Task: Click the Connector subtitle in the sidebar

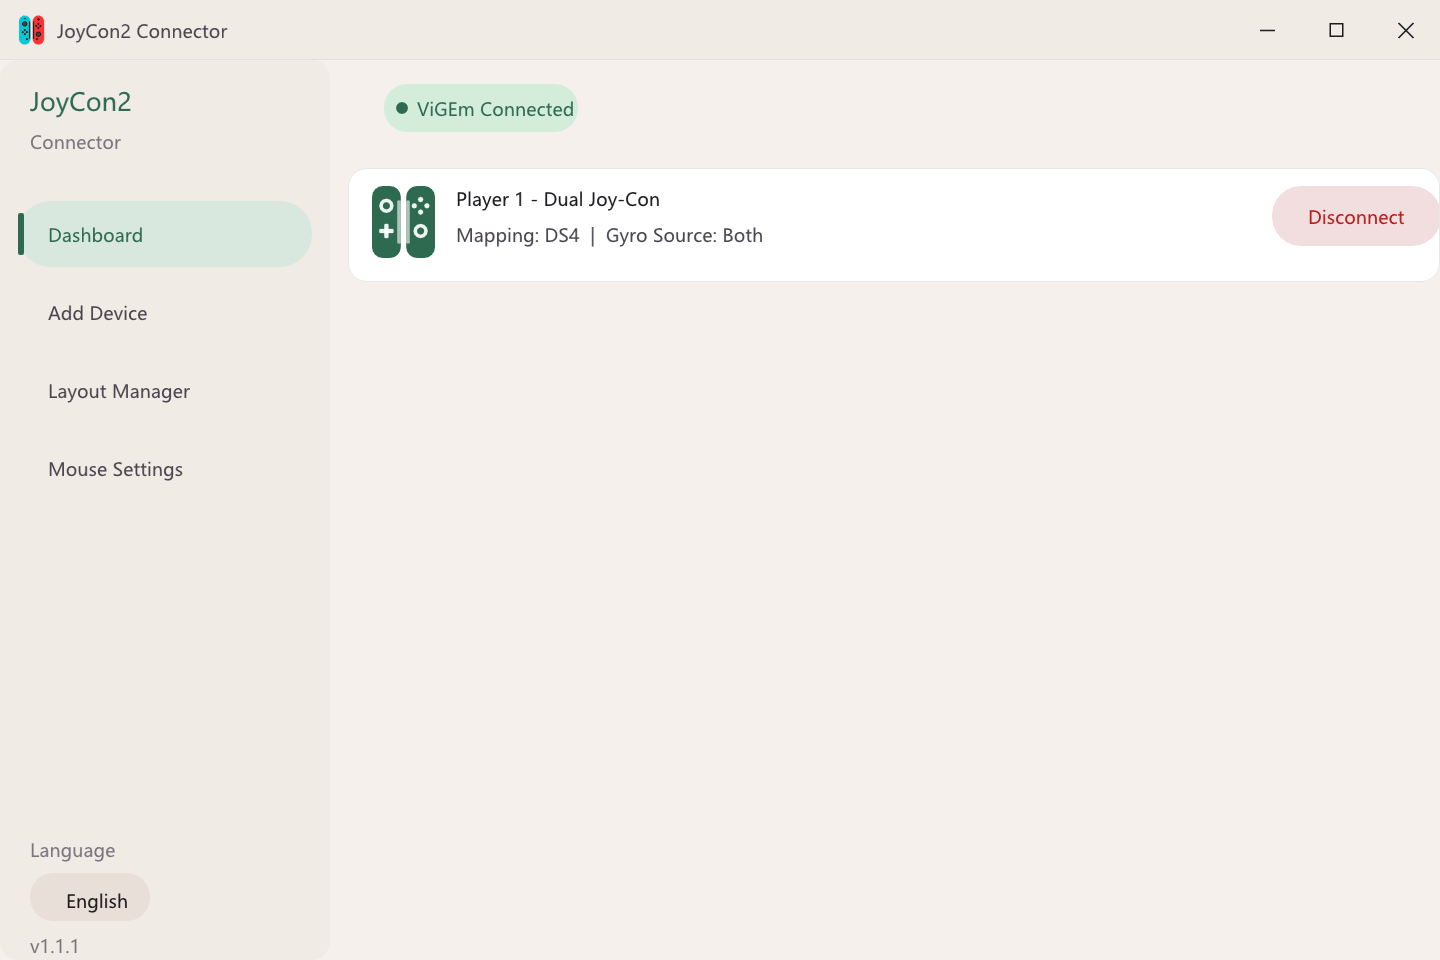Action: coord(75,142)
